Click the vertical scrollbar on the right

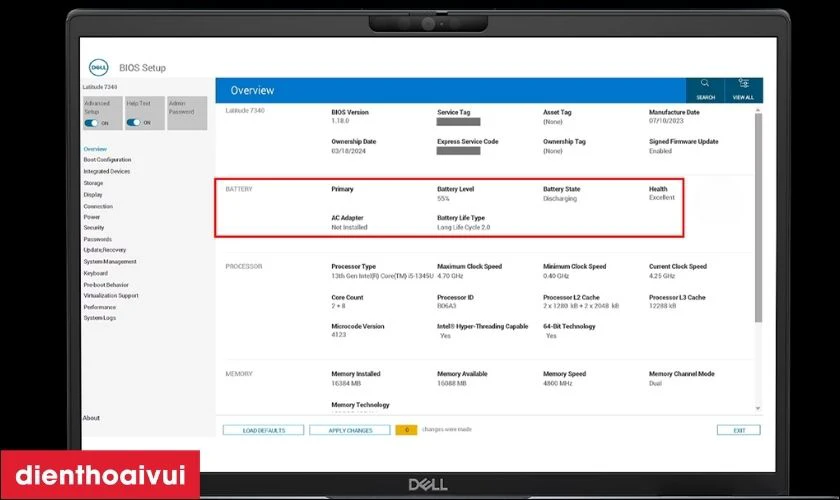click(757, 220)
